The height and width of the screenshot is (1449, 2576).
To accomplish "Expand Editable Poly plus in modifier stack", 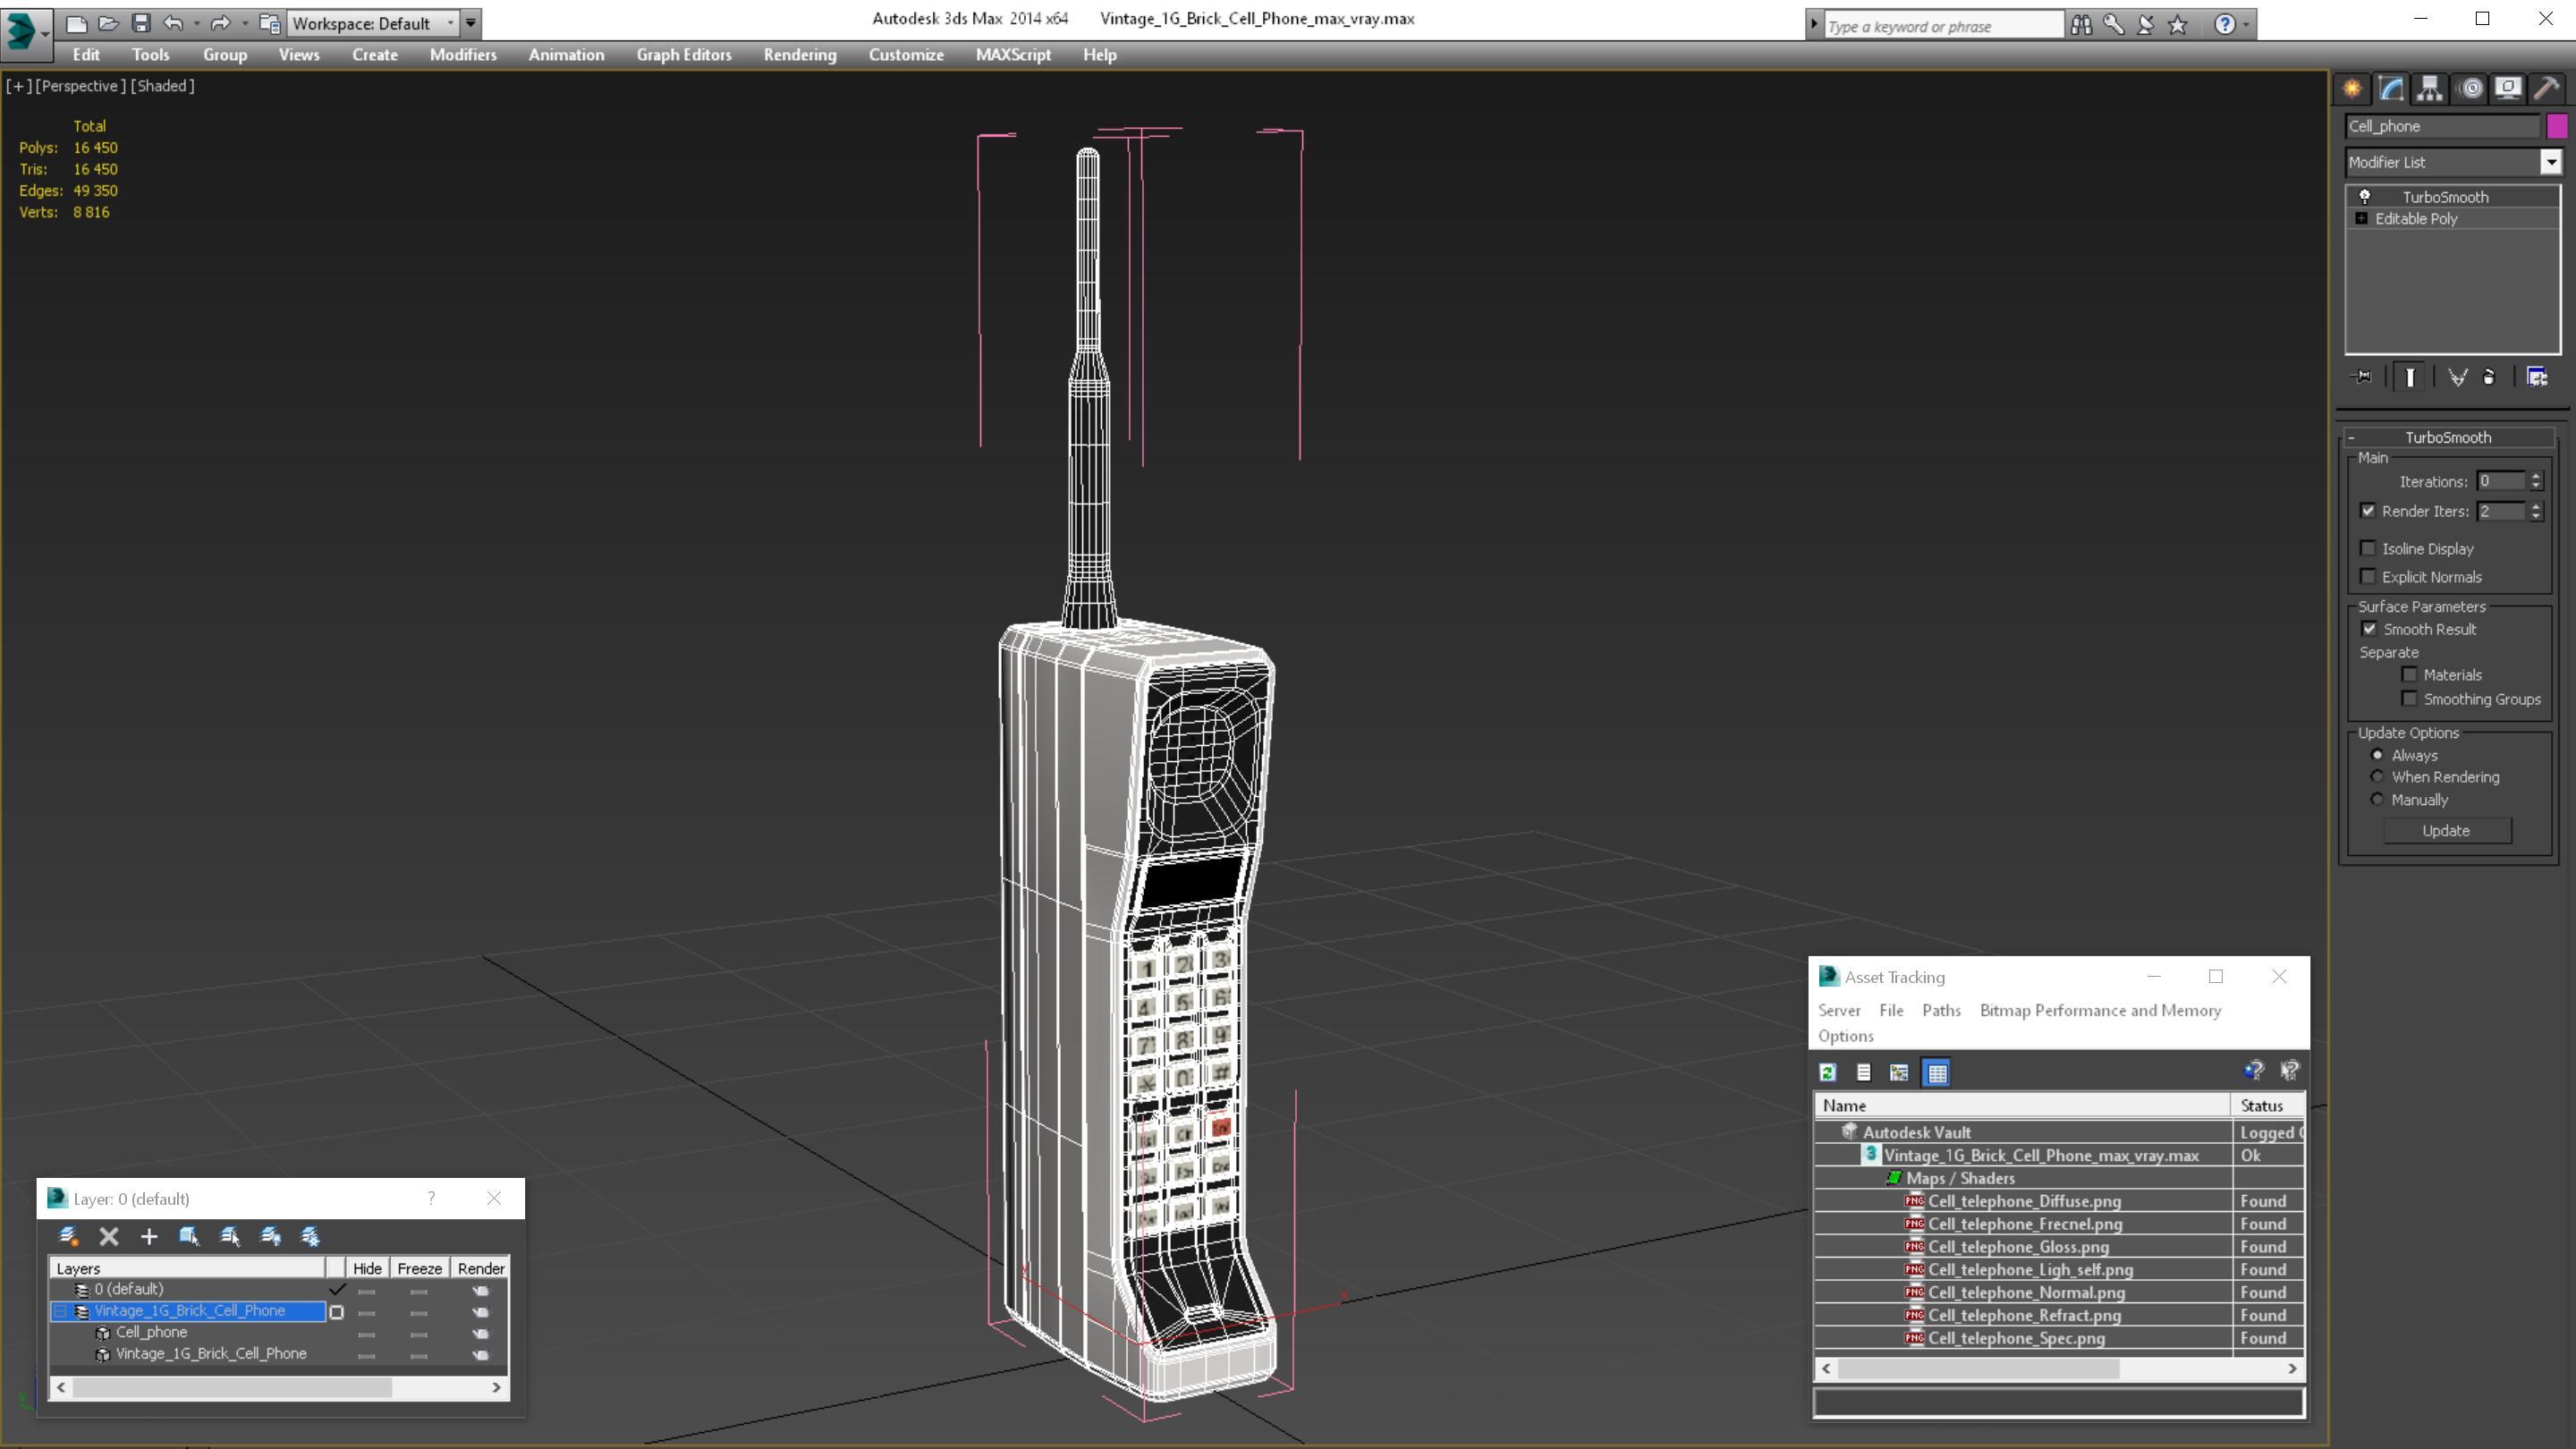I will tap(2362, 218).
